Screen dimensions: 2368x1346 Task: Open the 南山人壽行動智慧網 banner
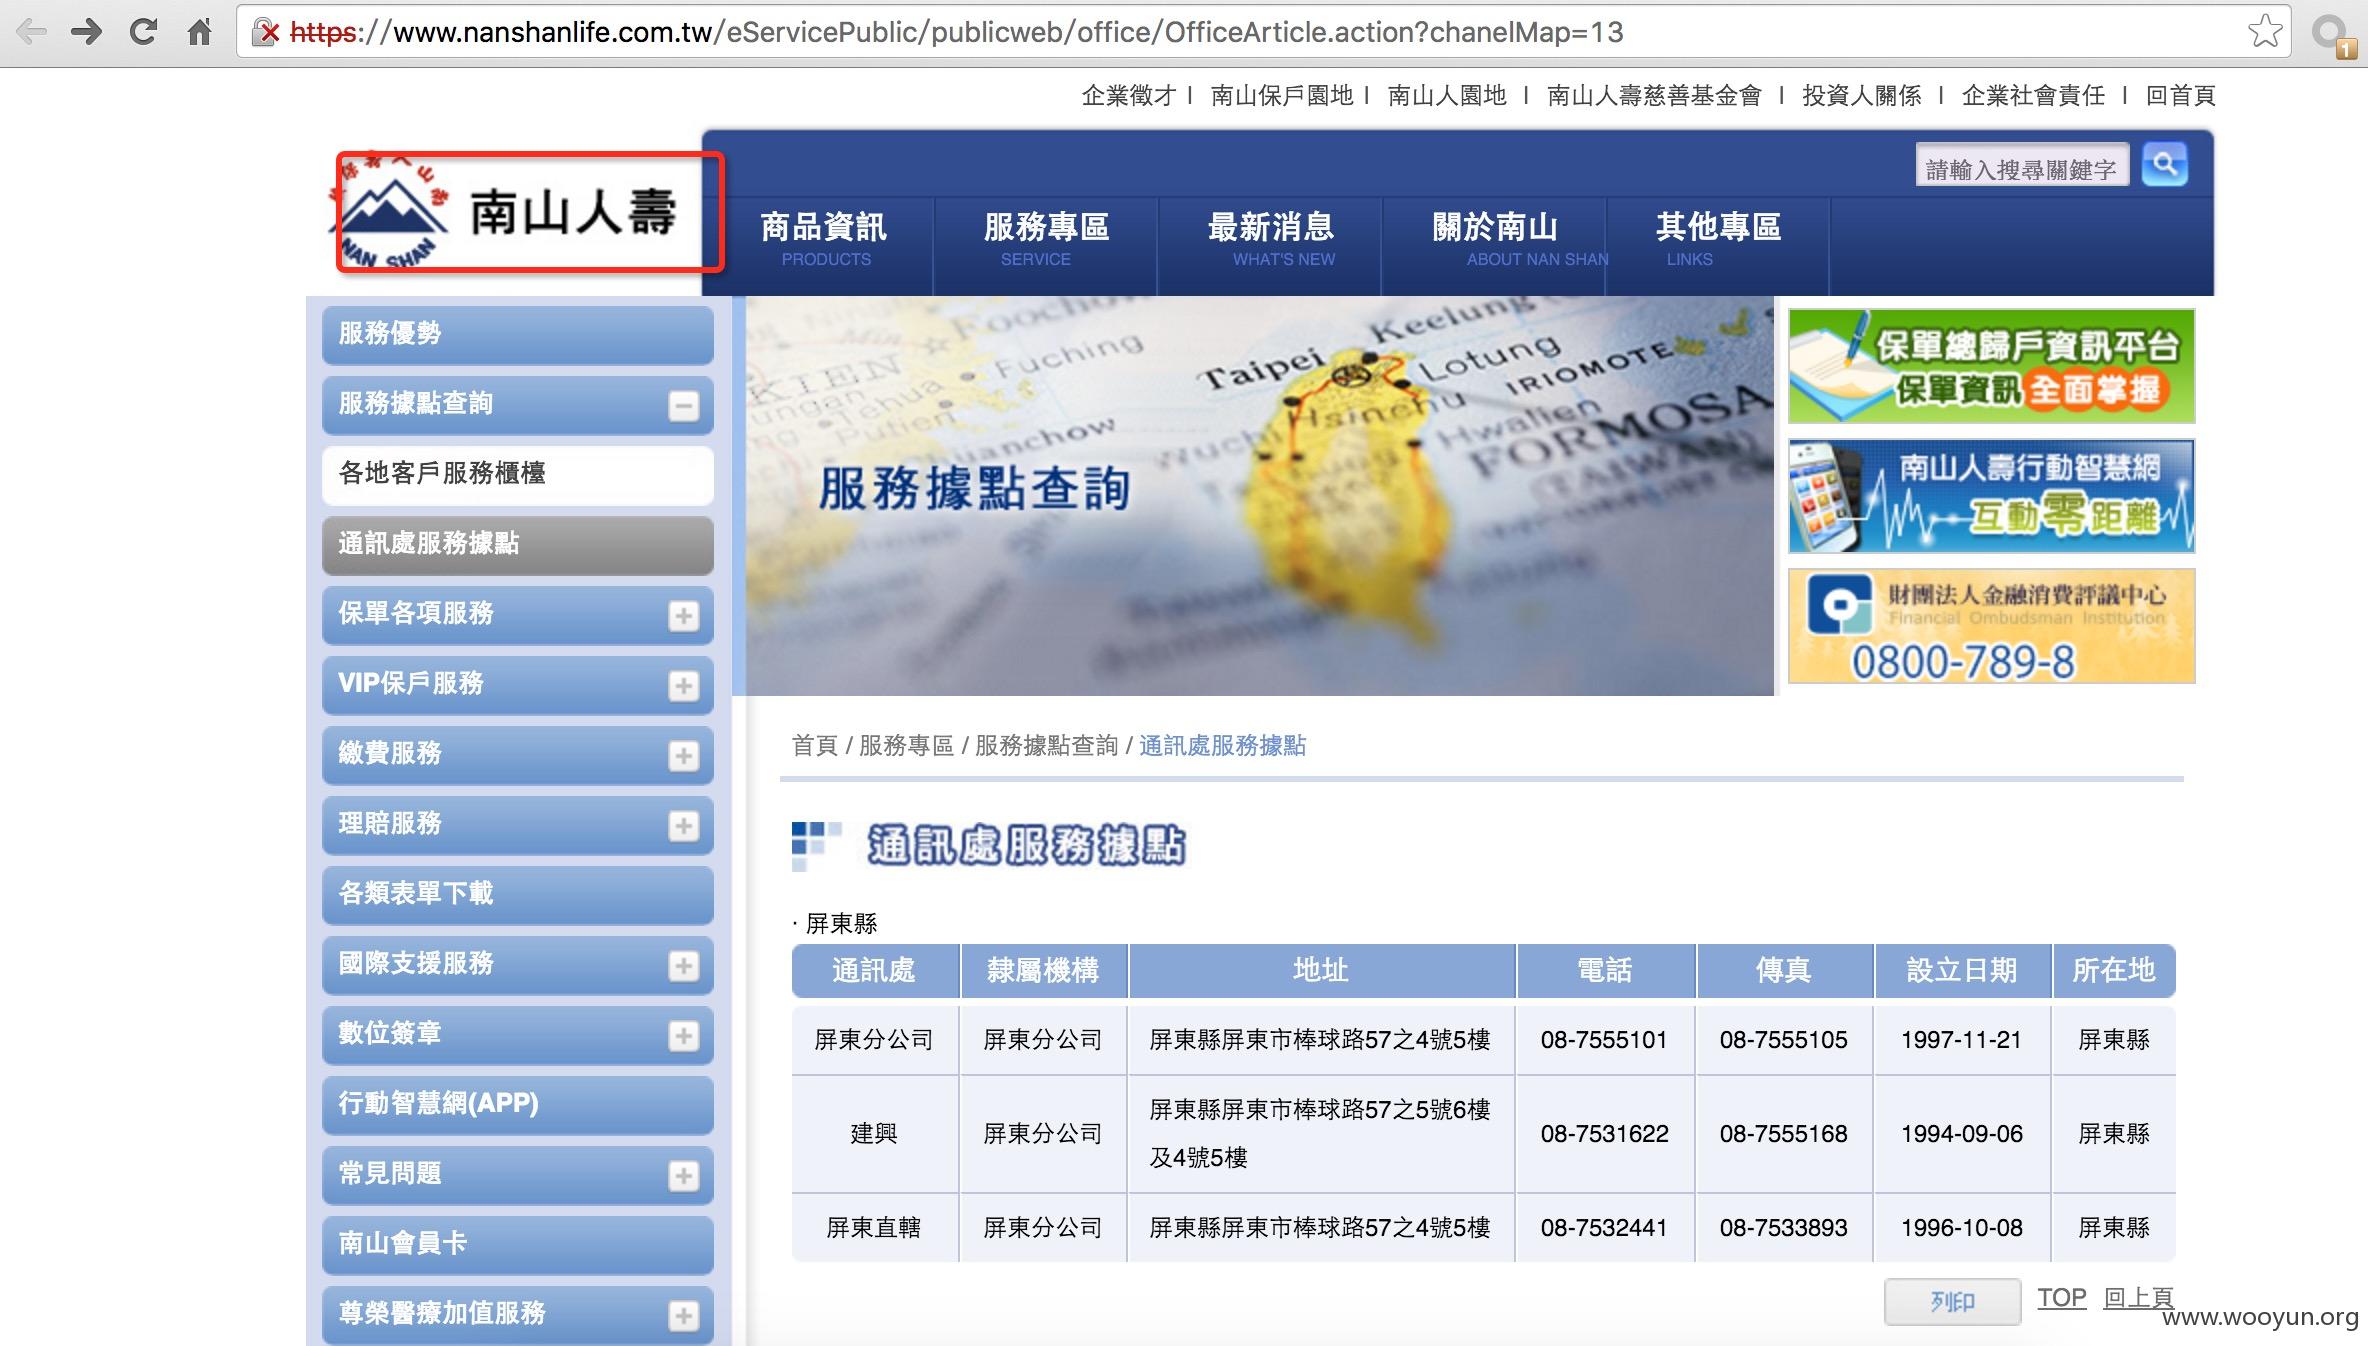click(x=1991, y=496)
